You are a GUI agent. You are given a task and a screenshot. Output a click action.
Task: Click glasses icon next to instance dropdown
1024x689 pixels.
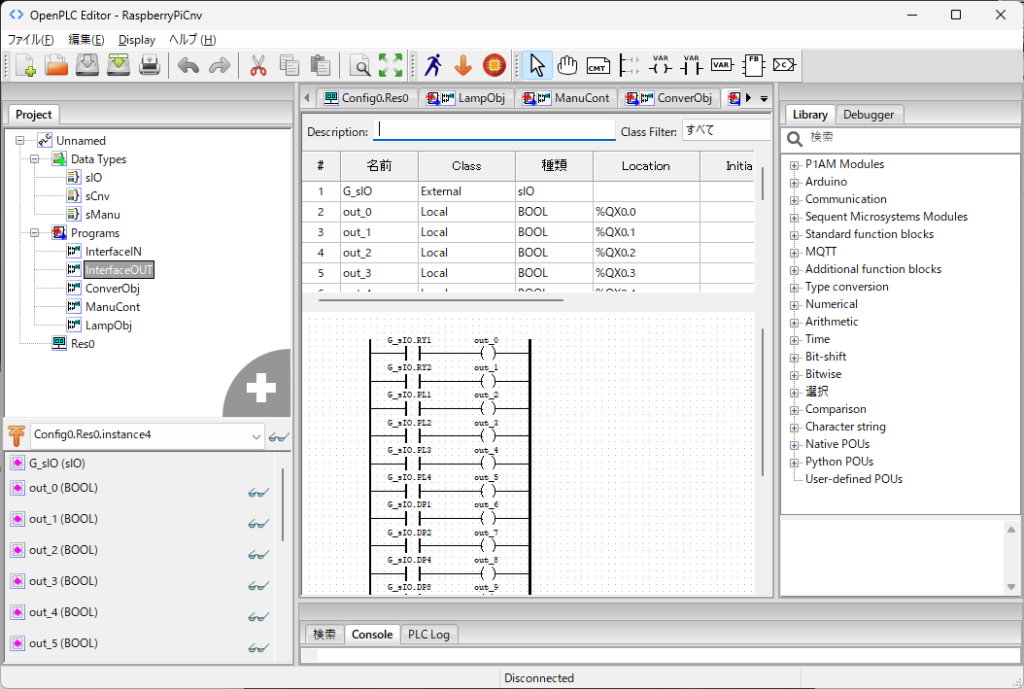279,437
